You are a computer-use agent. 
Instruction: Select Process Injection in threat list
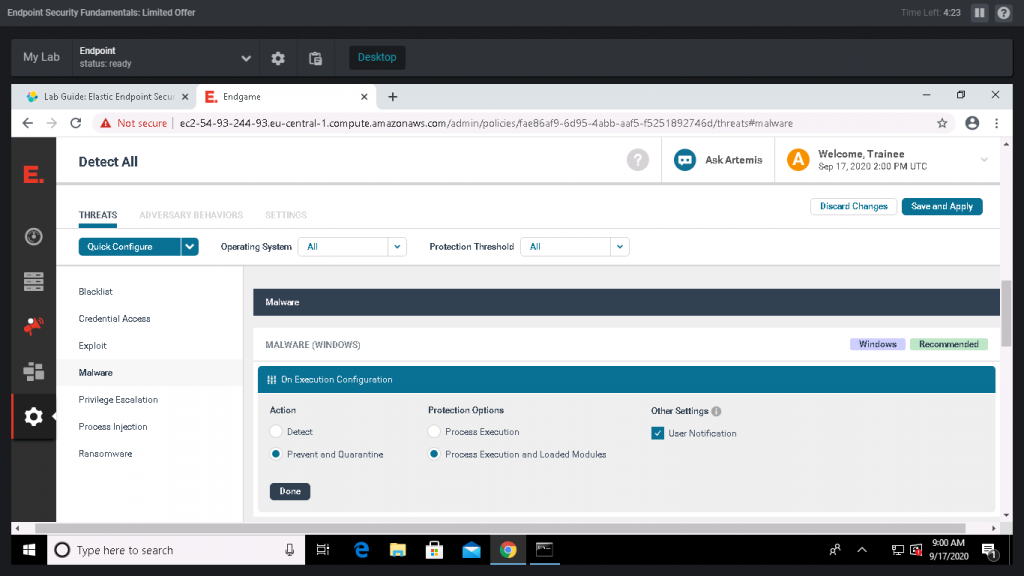click(x=113, y=426)
